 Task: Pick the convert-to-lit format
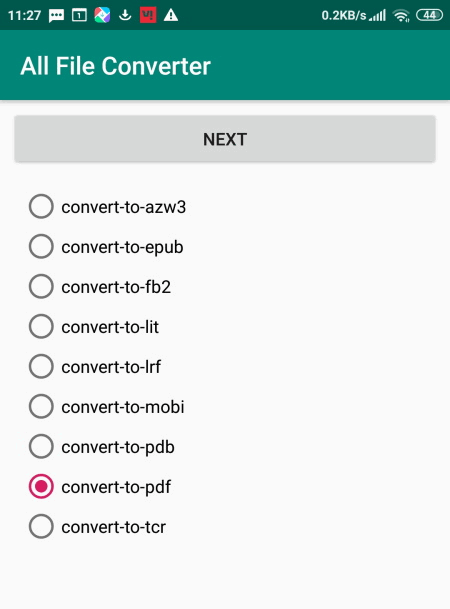pyautogui.click(x=94, y=327)
